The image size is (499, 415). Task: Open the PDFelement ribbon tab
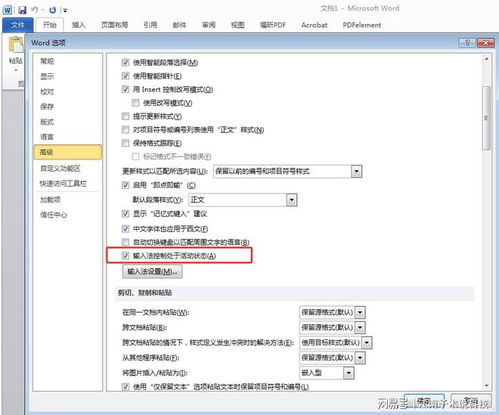tap(362, 25)
